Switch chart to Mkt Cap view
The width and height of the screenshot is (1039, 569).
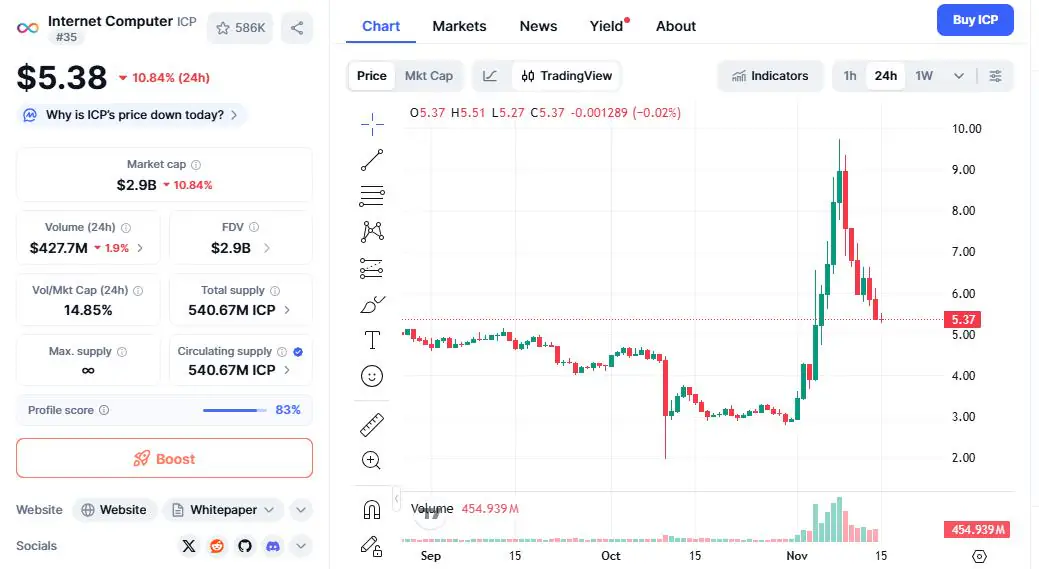428,76
